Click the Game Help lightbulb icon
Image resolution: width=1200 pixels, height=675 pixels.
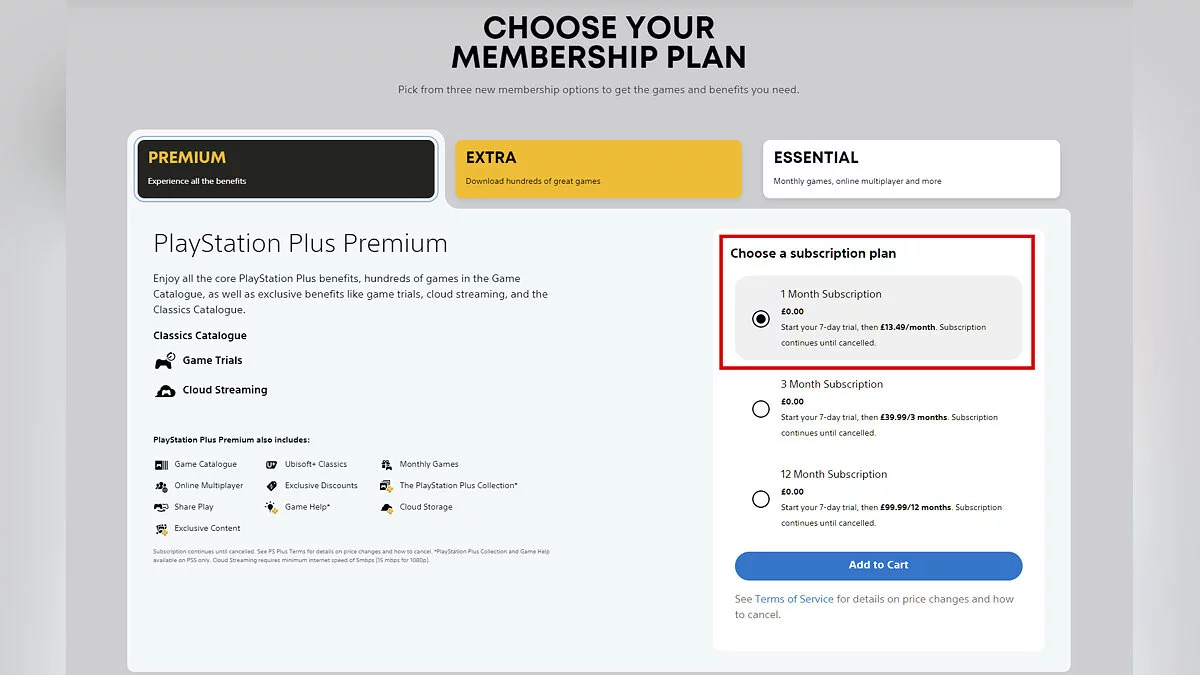(x=271, y=507)
